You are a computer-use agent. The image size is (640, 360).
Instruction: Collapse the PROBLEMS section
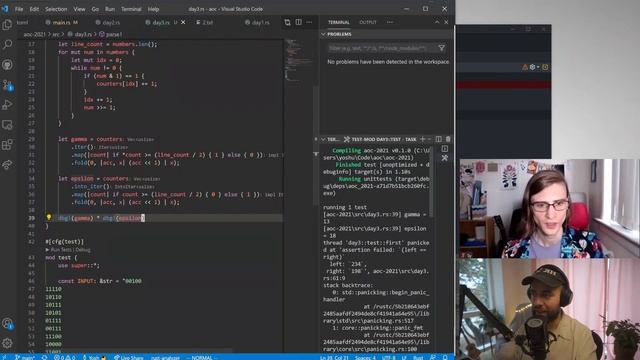point(323,34)
